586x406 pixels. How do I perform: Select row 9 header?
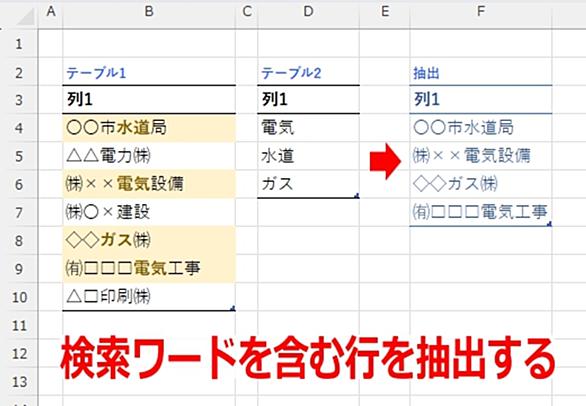(19, 269)
